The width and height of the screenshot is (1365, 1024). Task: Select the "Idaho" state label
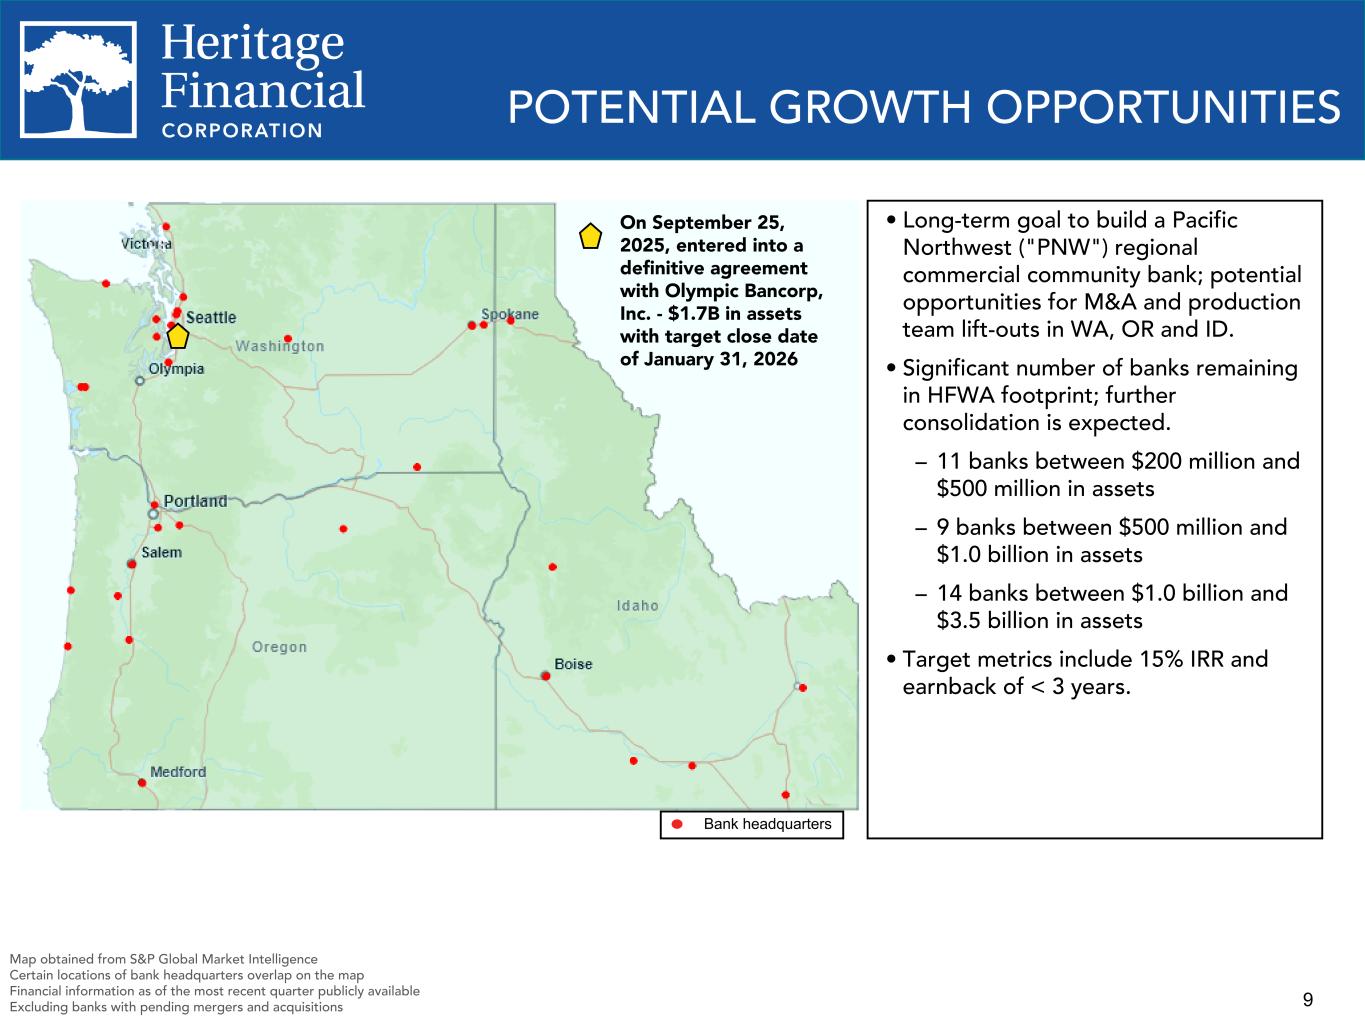[x=638, y=605]
